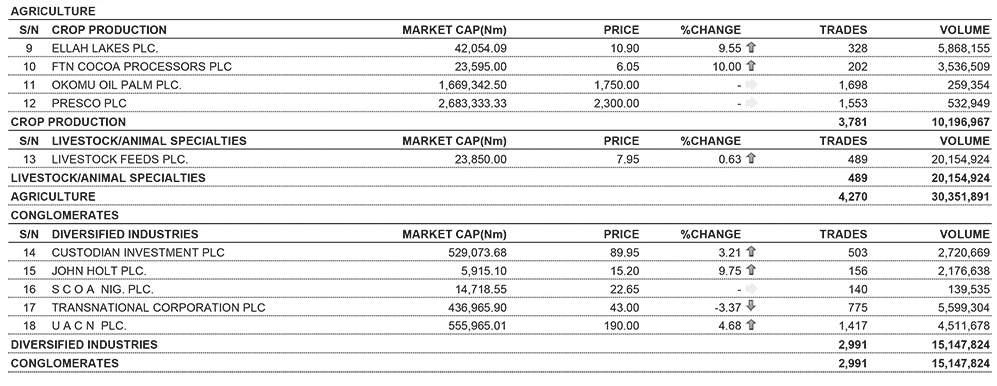Image resolution: width=997 pixels, height=386 pixels.
Task: Click the VOLUME header in the Diversified Industries table
Action: (965, 234)
